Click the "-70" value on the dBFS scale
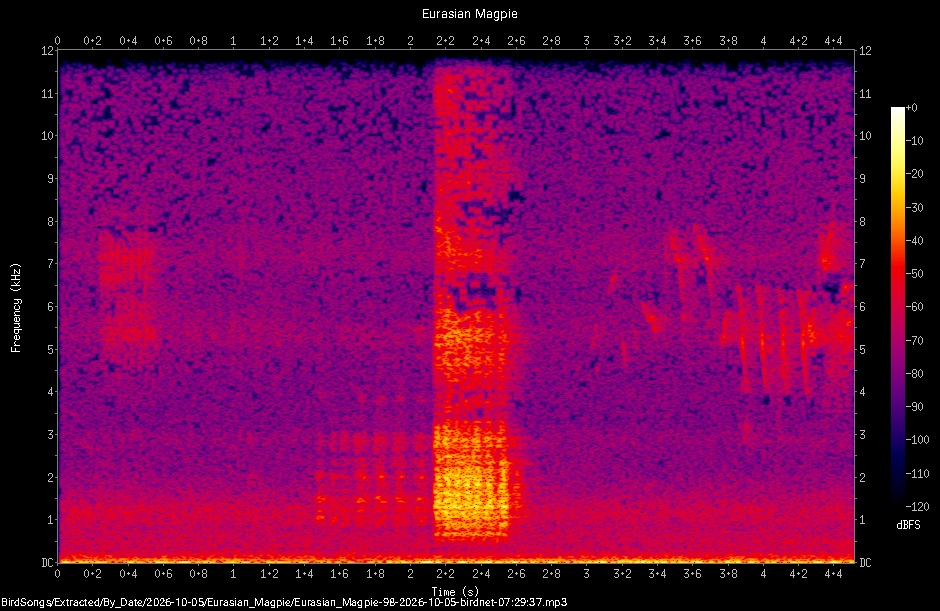 click(914, 341)
